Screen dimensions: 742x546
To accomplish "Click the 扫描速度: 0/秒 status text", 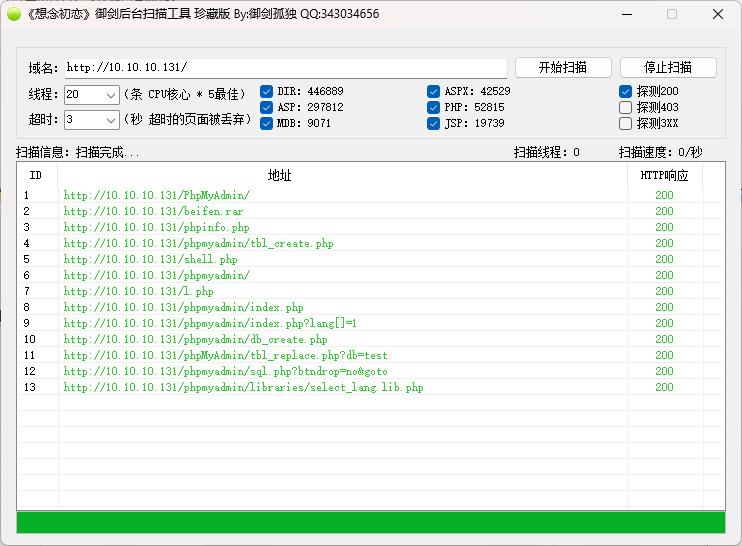I will coord(661,152).
